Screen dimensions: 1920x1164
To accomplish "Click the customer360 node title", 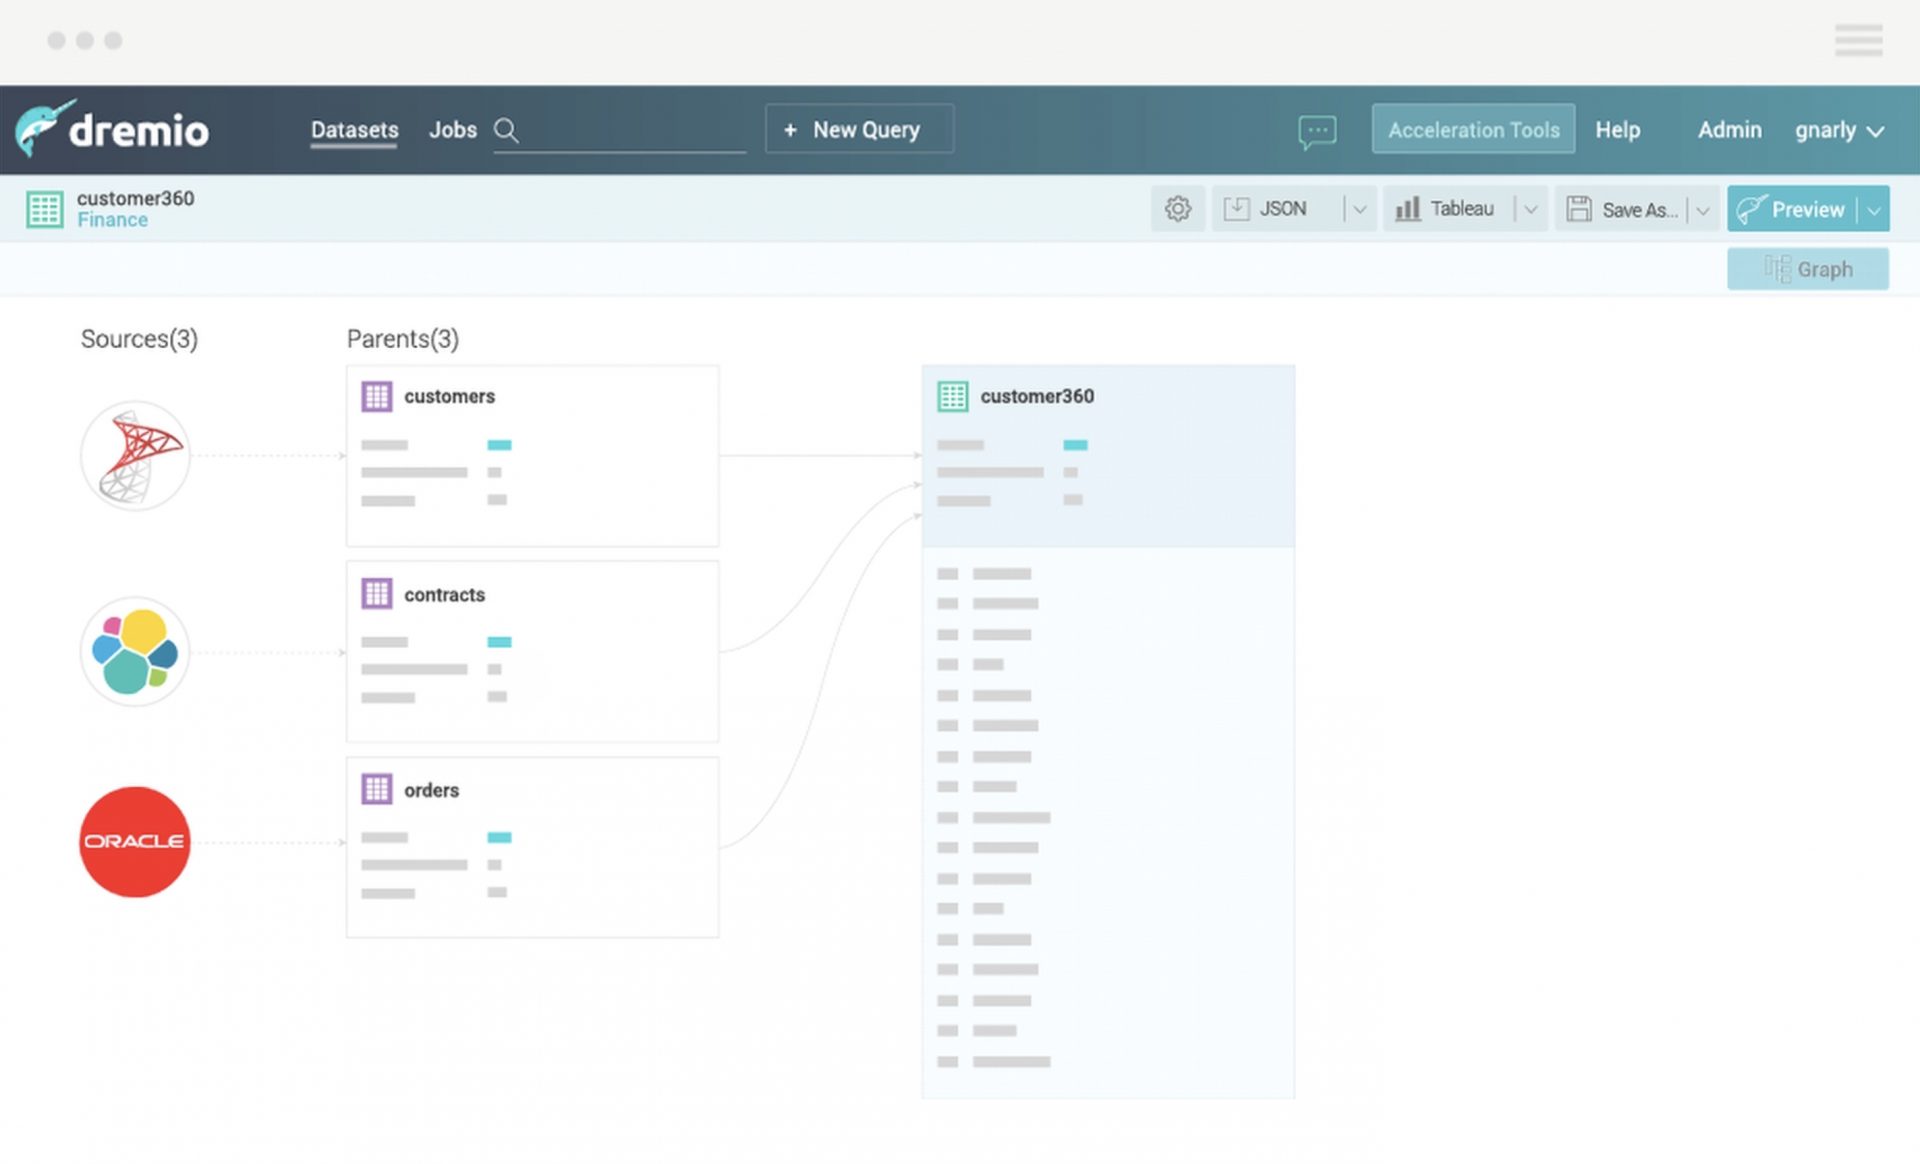I will click(x=1037, y=397).
